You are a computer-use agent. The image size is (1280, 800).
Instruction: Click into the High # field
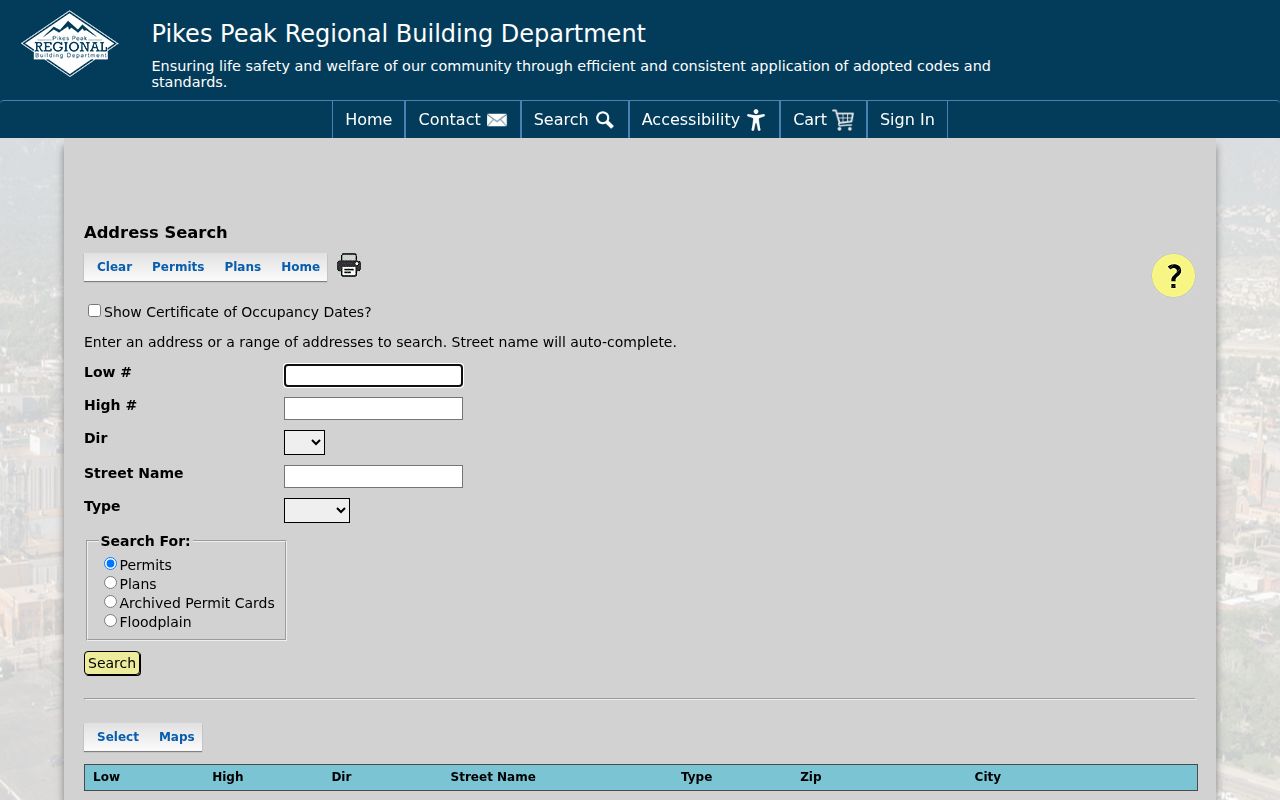[x=373, y=408]
